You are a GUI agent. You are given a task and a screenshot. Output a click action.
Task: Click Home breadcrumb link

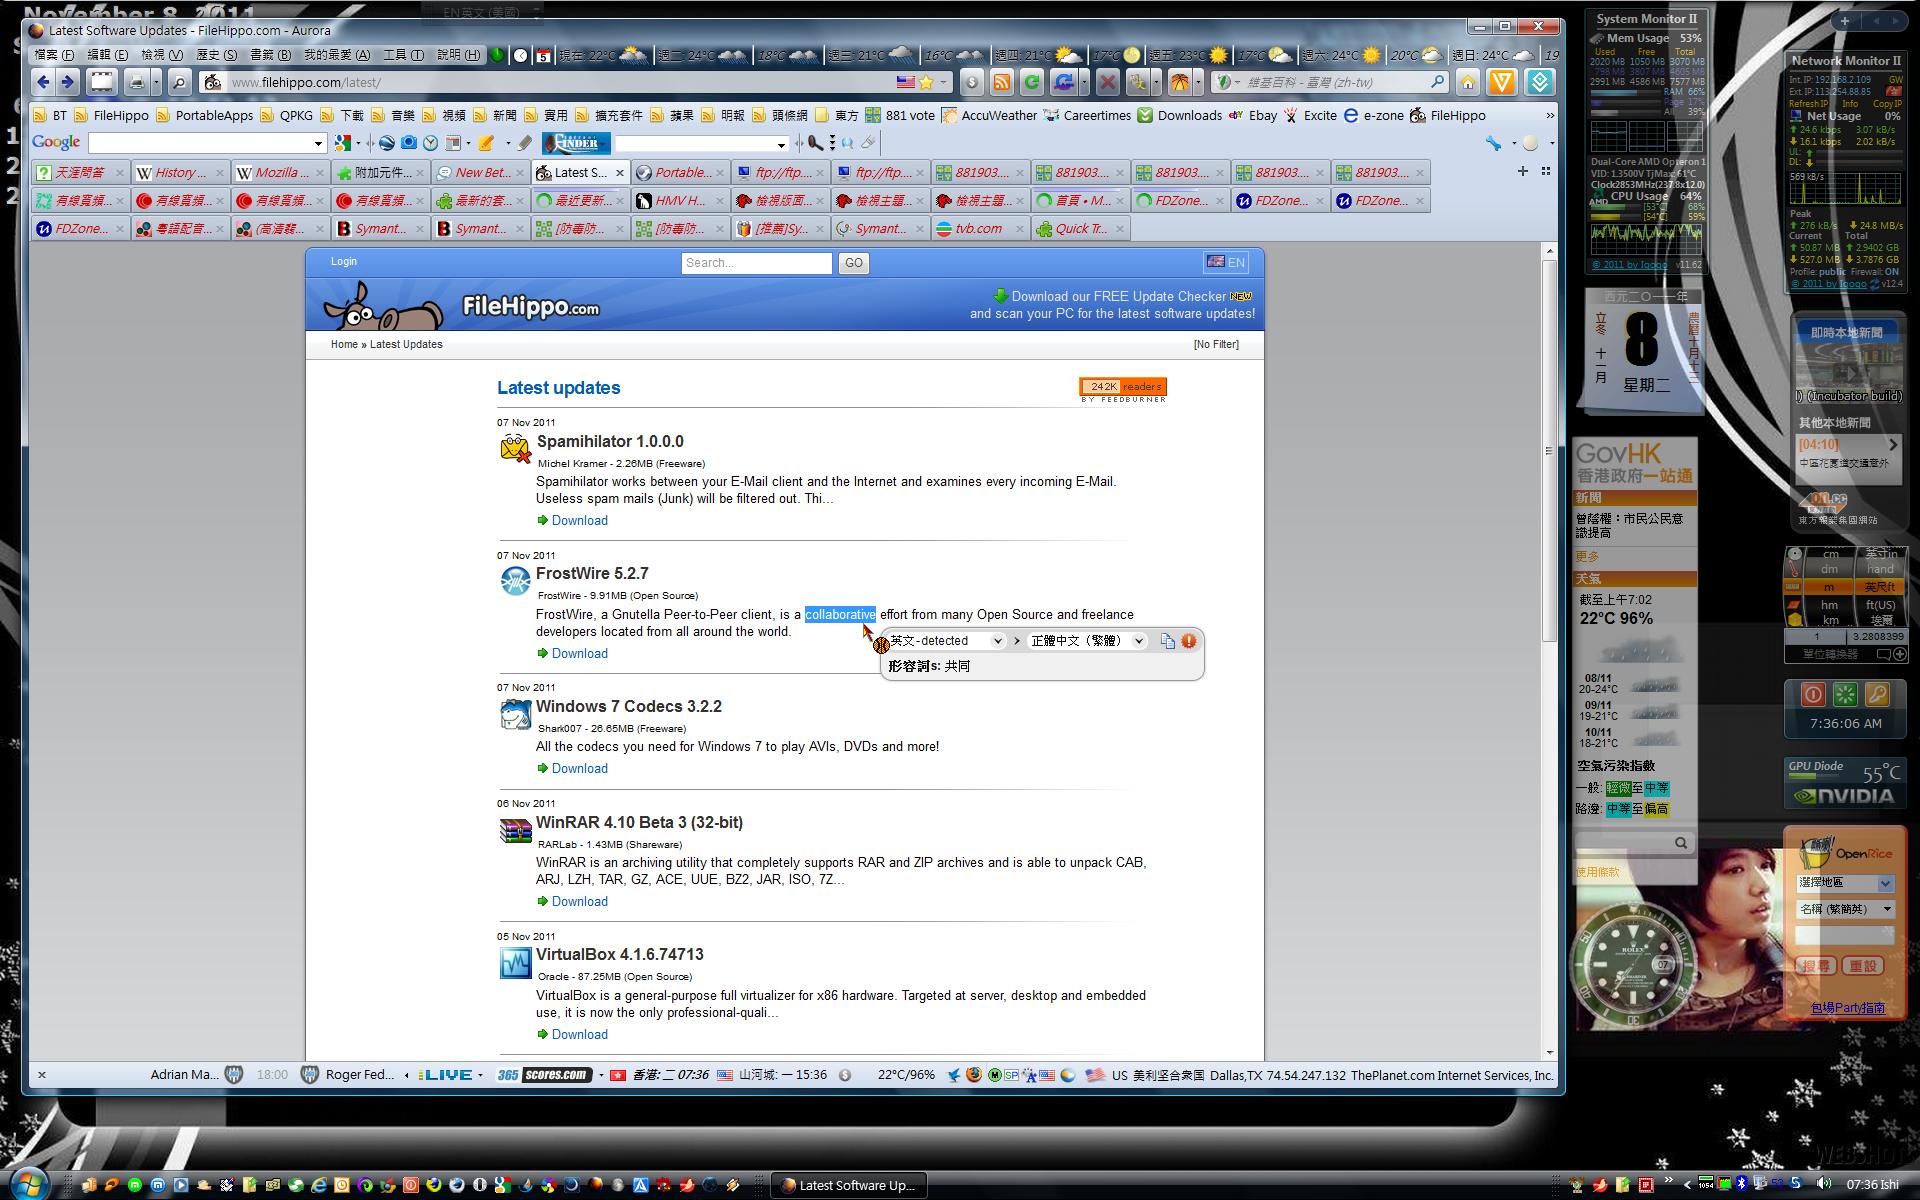[344, 344]
